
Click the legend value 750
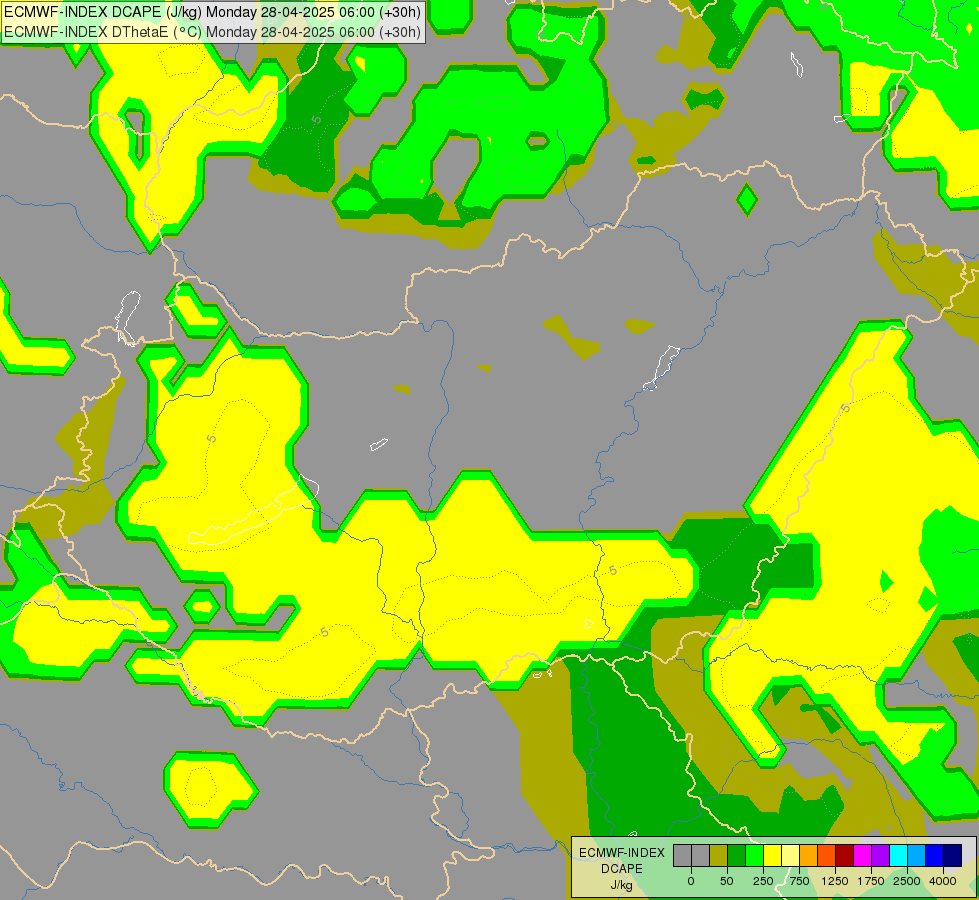(x=799, y=881)
